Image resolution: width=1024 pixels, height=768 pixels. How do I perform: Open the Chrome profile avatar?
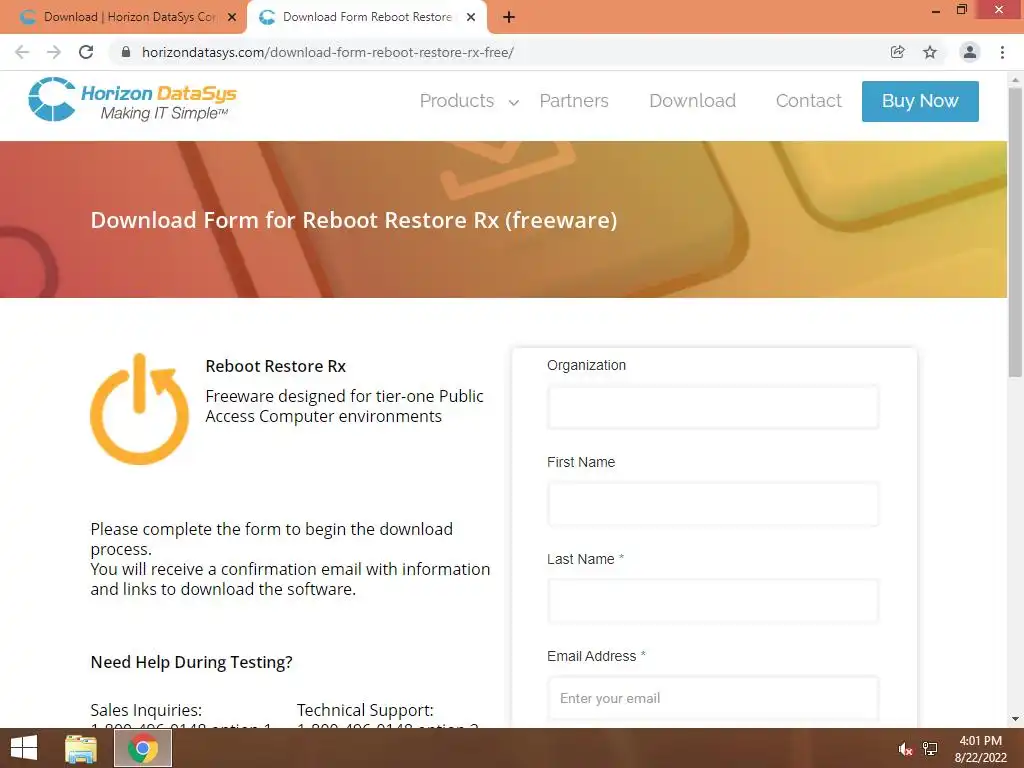(970, 52)
